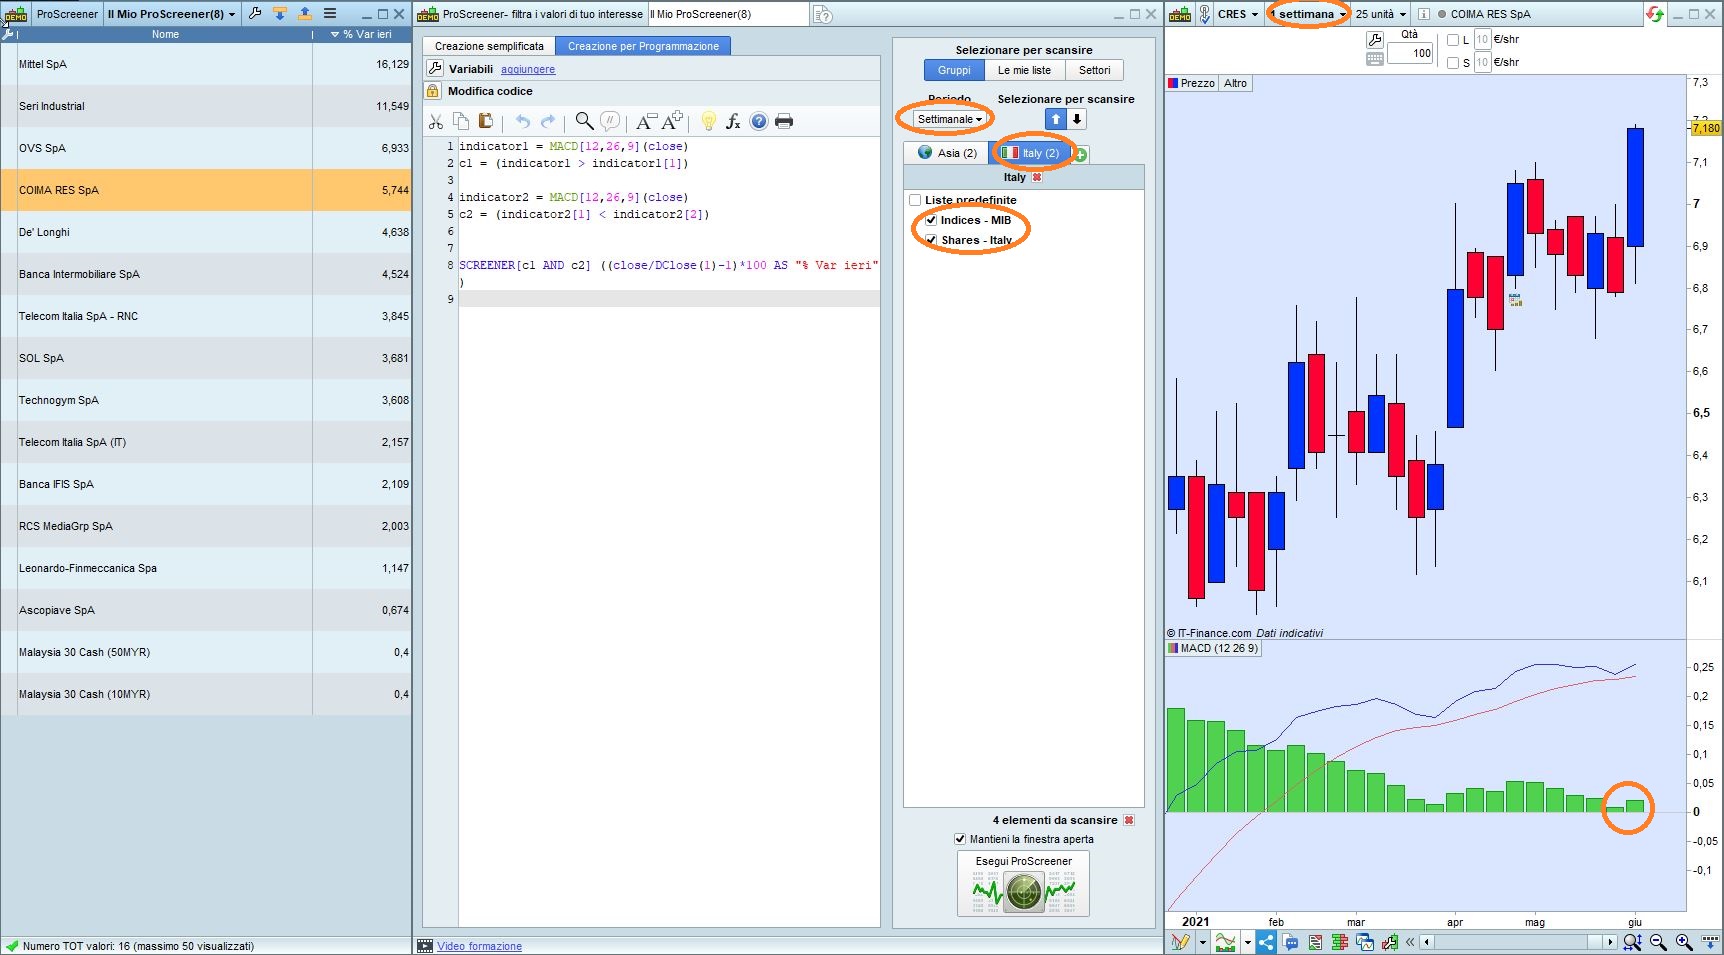Open Il Mio ProScreener(8) dropdown

172,14
